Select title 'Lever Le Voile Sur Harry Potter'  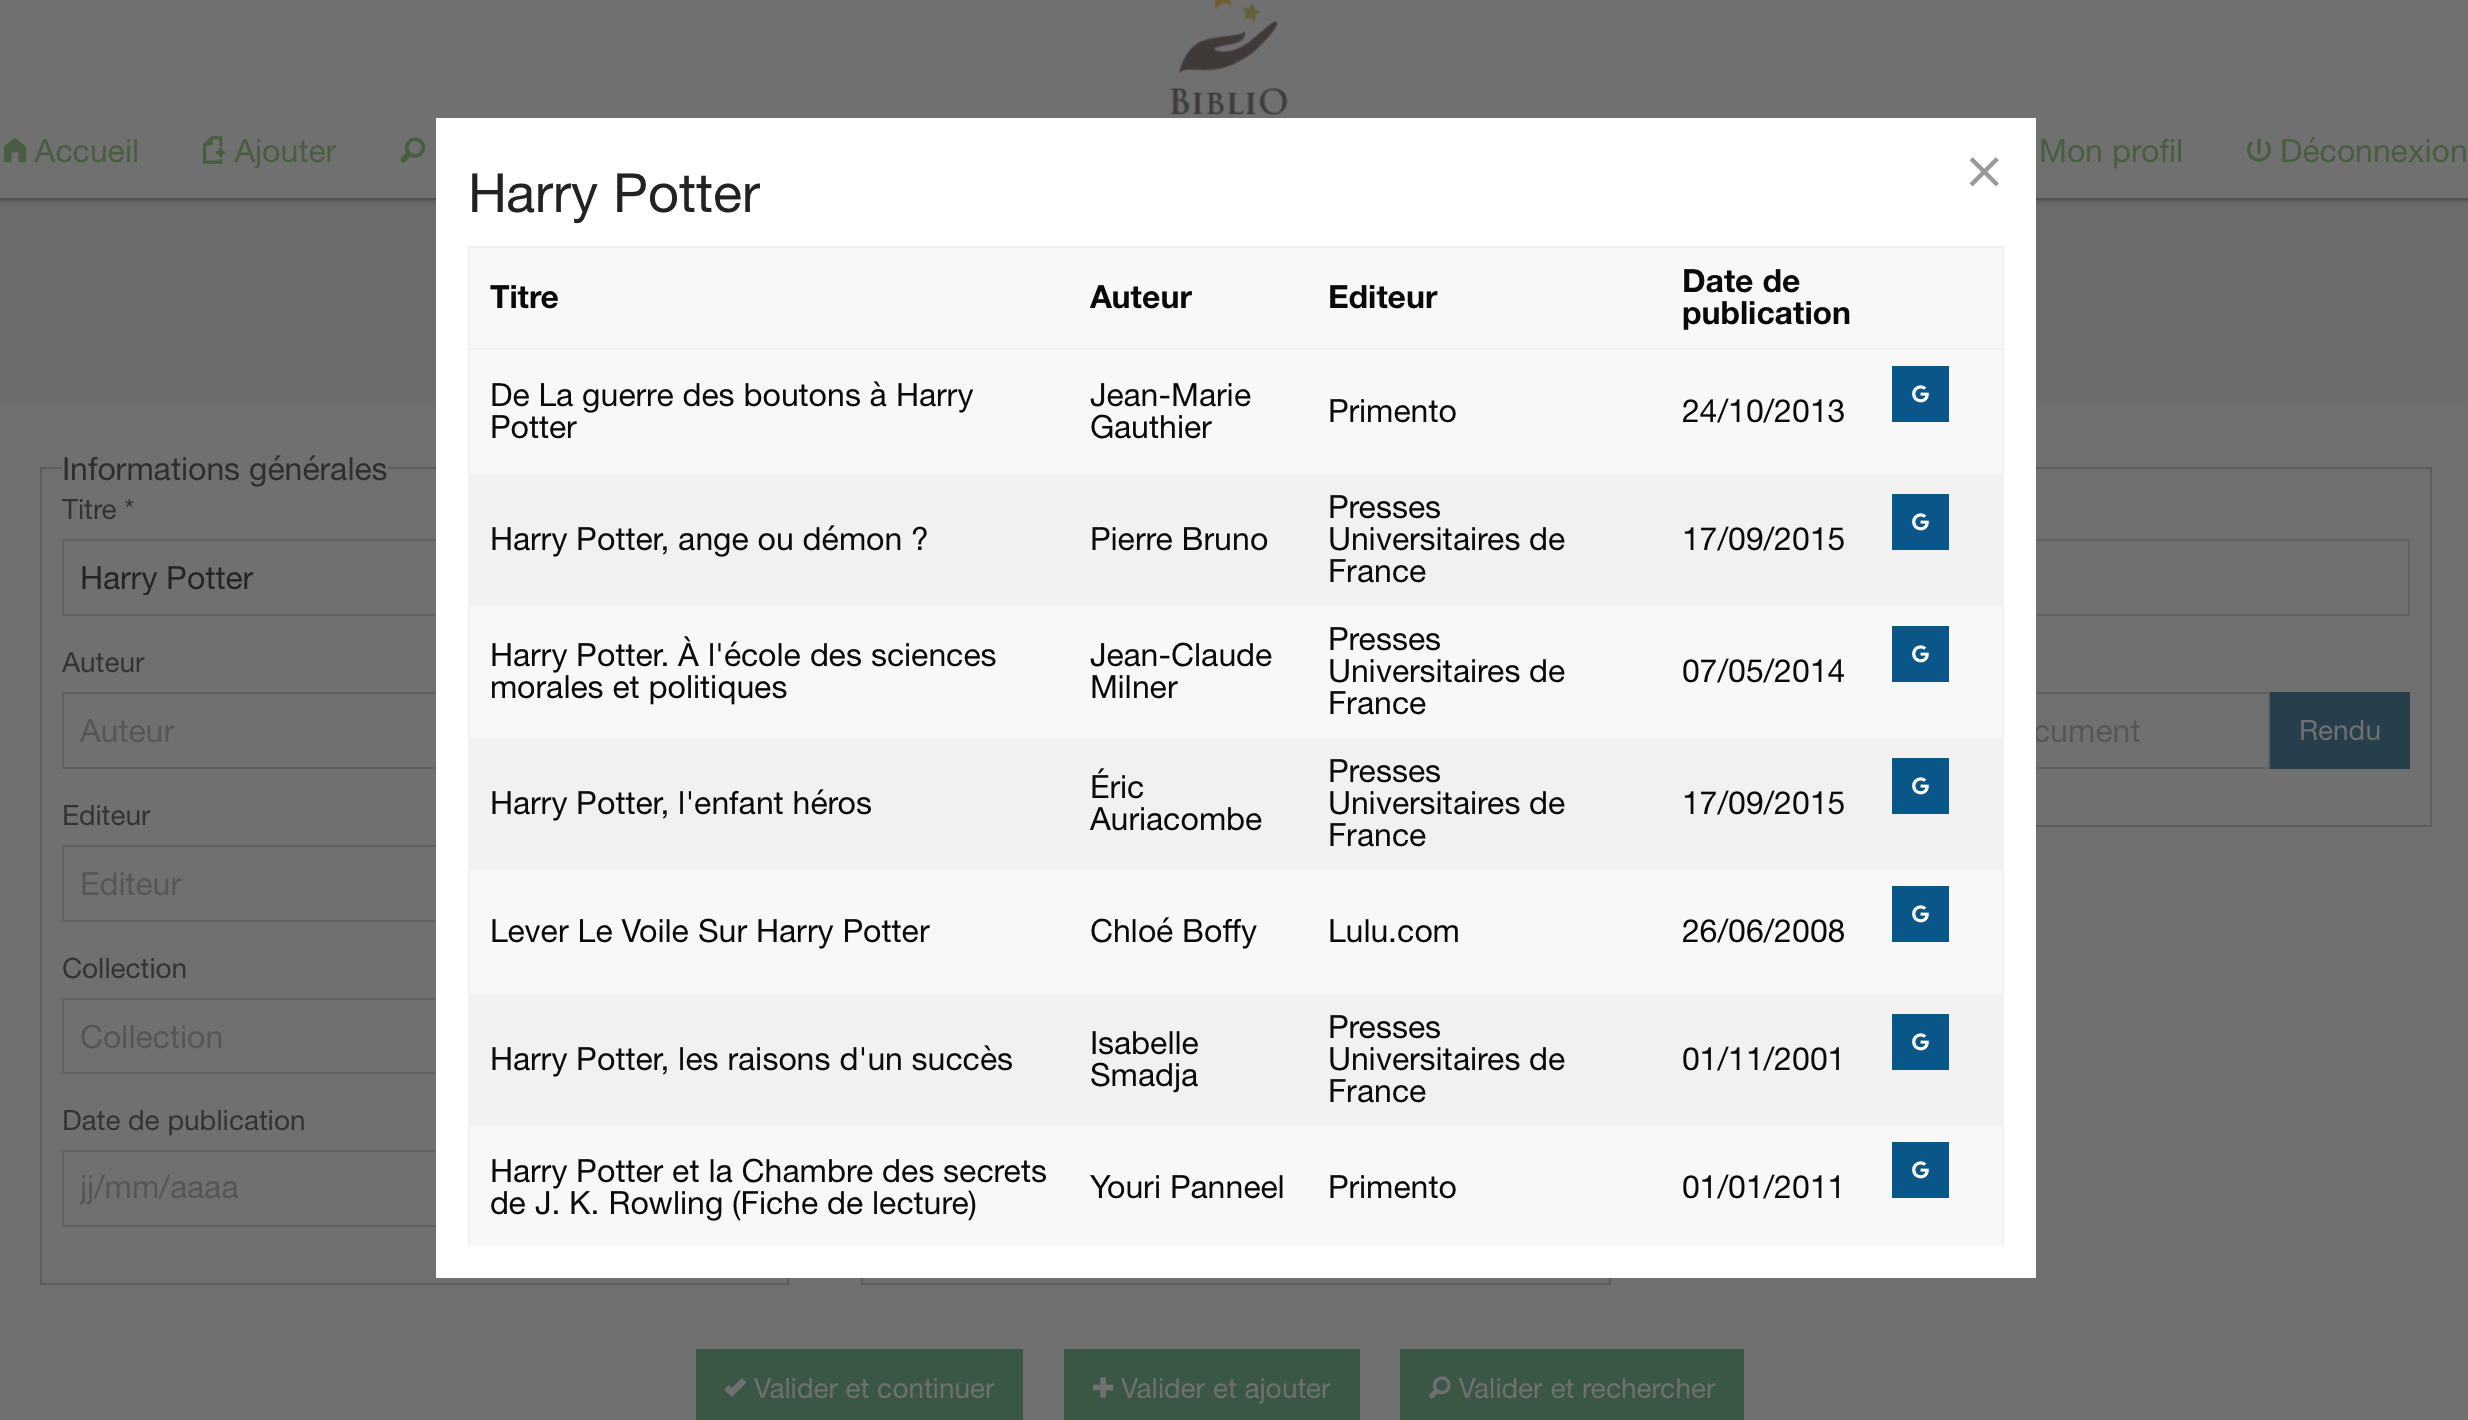(x=709, y=931)
